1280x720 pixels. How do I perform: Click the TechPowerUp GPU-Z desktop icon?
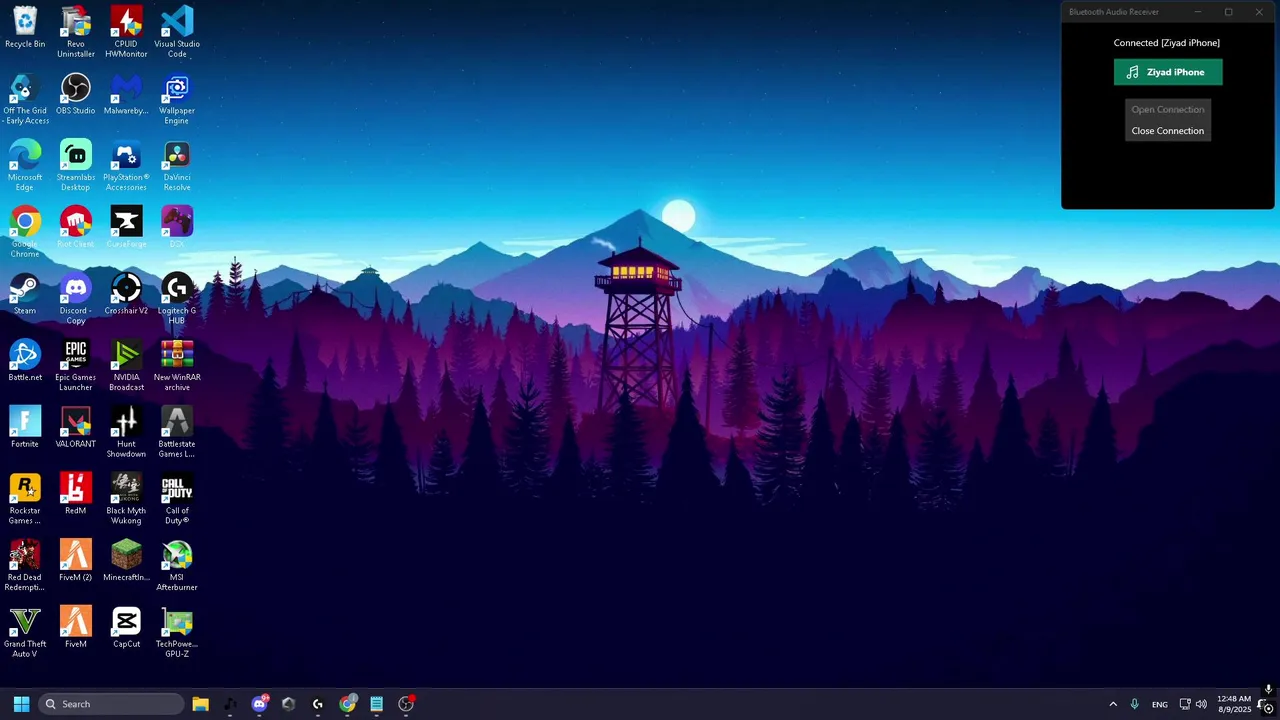[177, 632]
